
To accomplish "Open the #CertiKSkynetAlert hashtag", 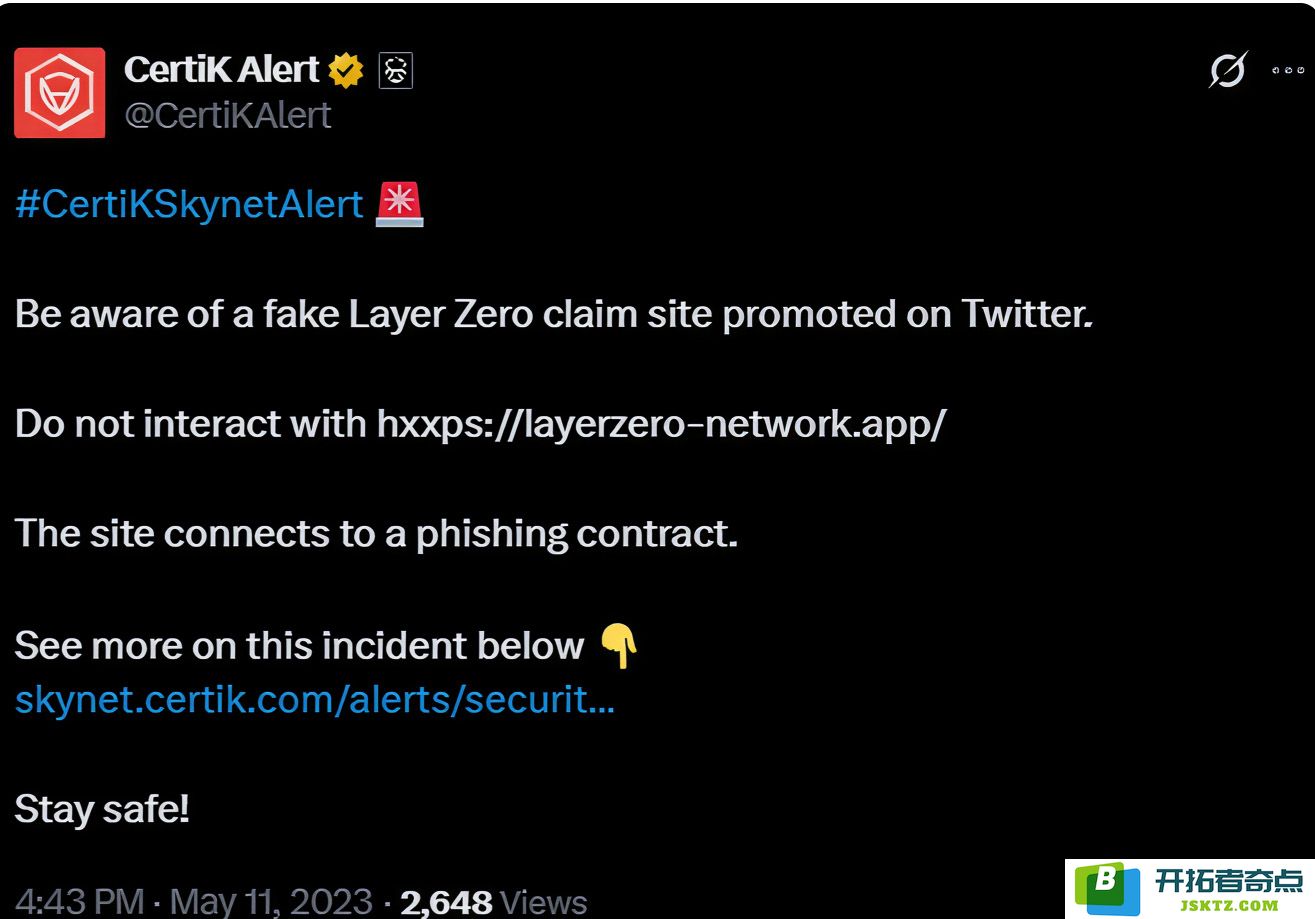I will point(189,204).
